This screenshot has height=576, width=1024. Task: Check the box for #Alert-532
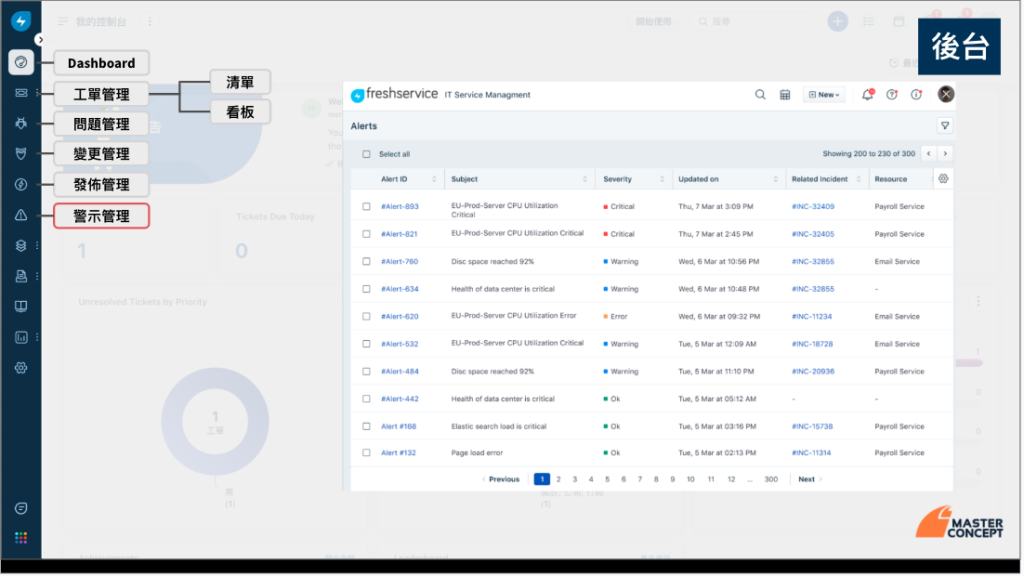(x=367, y=344)
